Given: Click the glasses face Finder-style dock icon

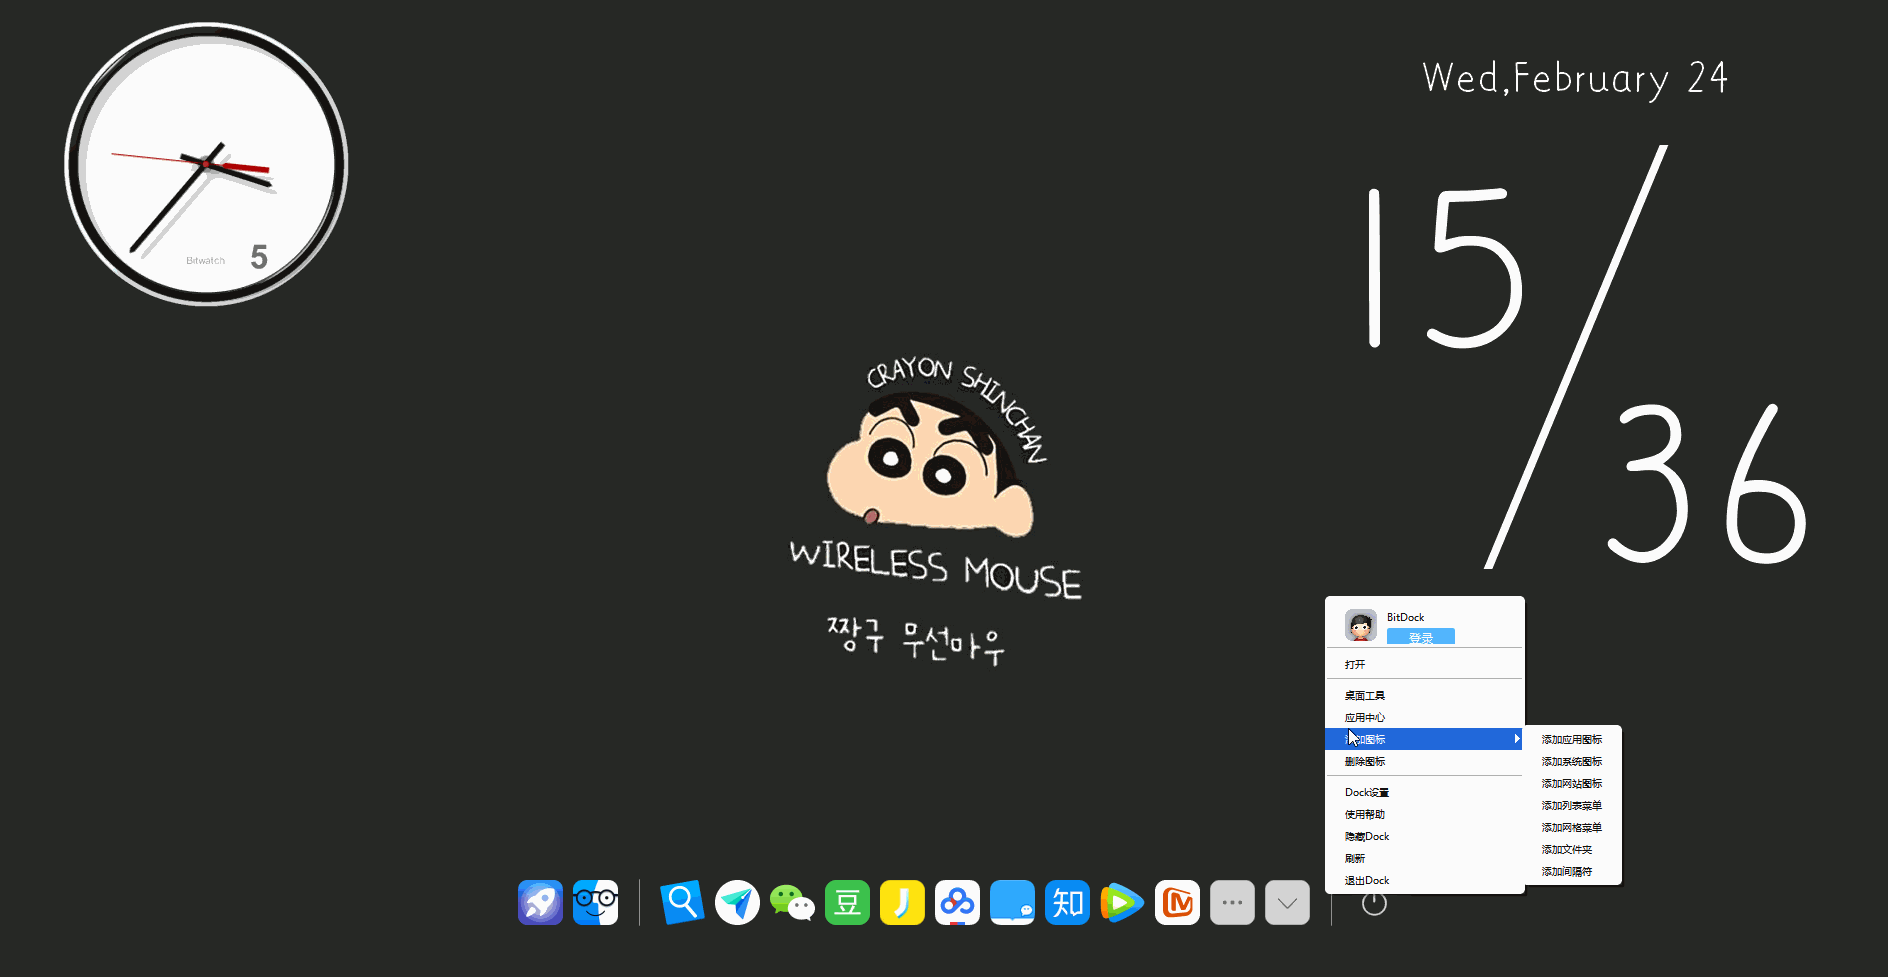Looking at the screenshot, I should (x=595, y=903).
